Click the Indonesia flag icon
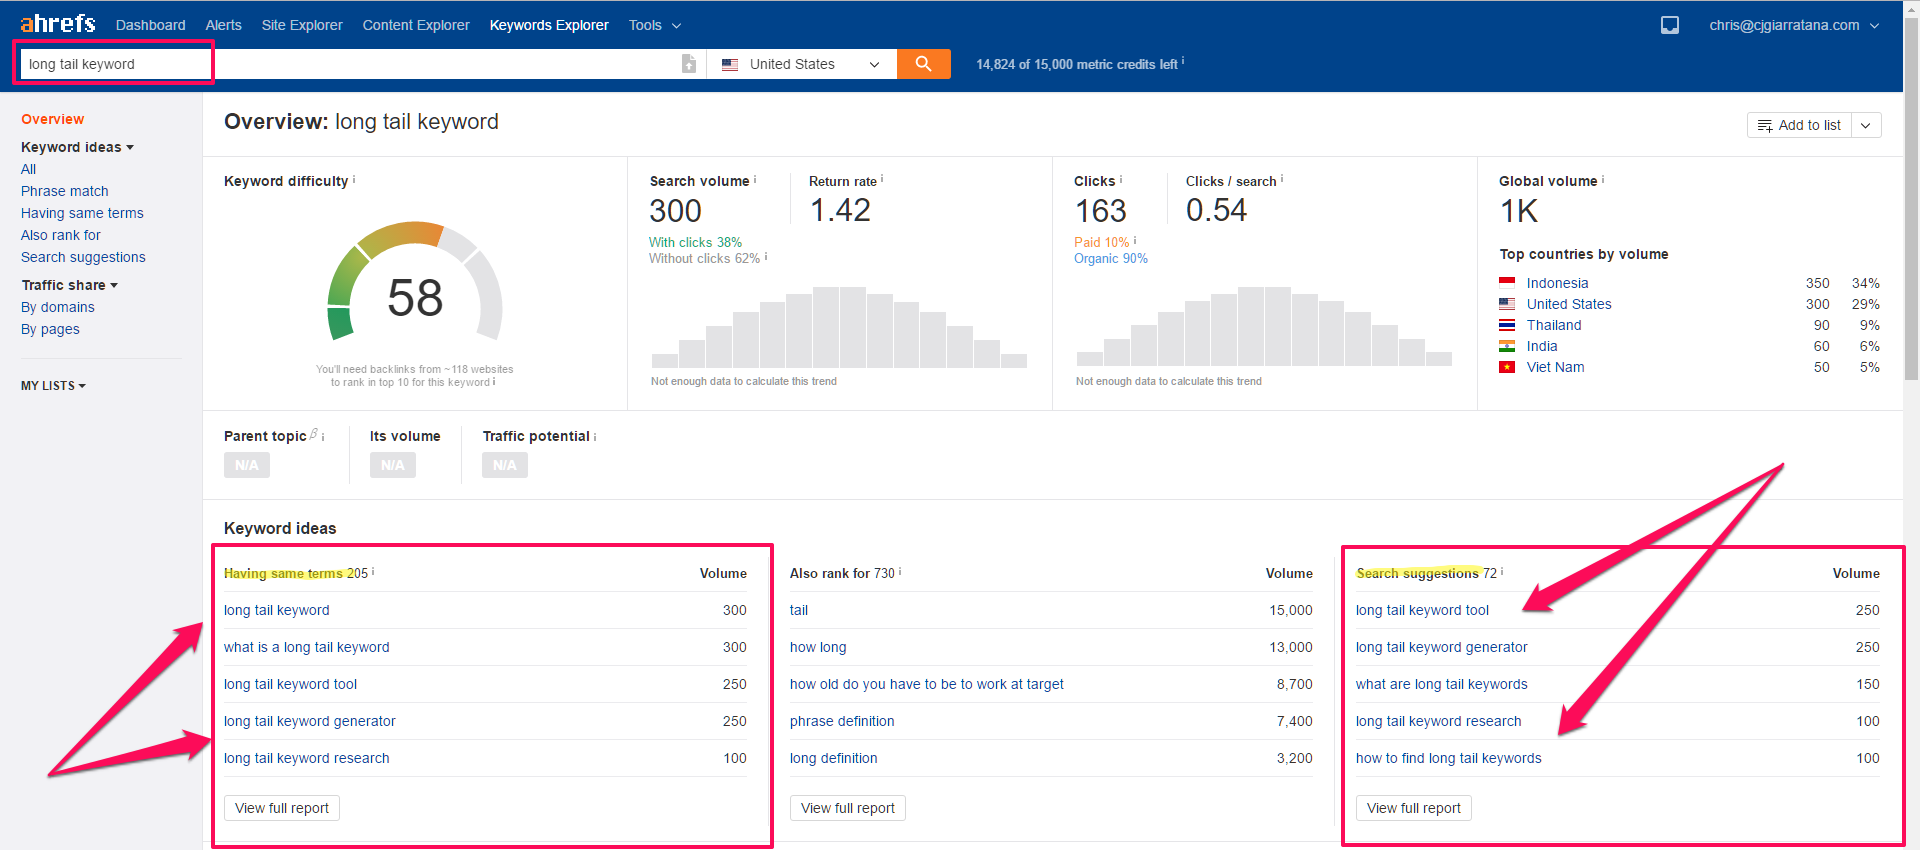Image resolution: width=1920 pixels, height=850 pixels. pos(1507,283)
